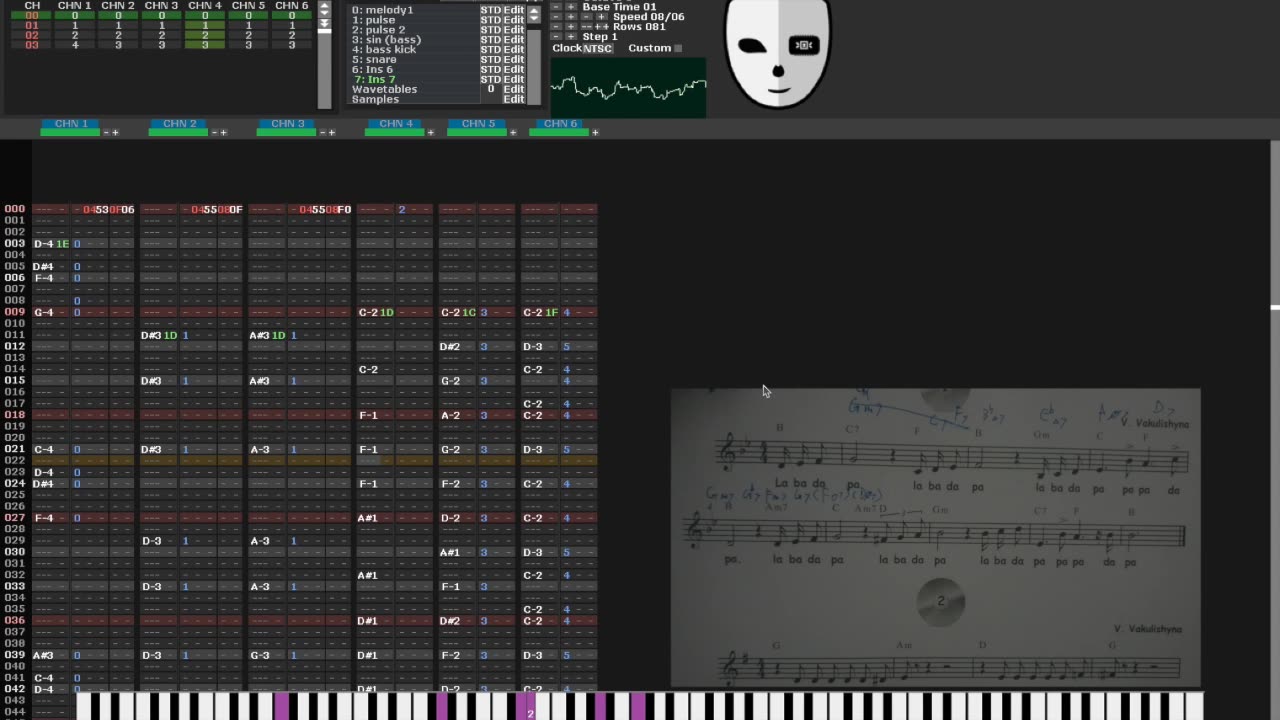The width and height of the screenshot is (1280, 720).
Task: Click the oscilloscope waveform display
Action: (x=628, y=88)
